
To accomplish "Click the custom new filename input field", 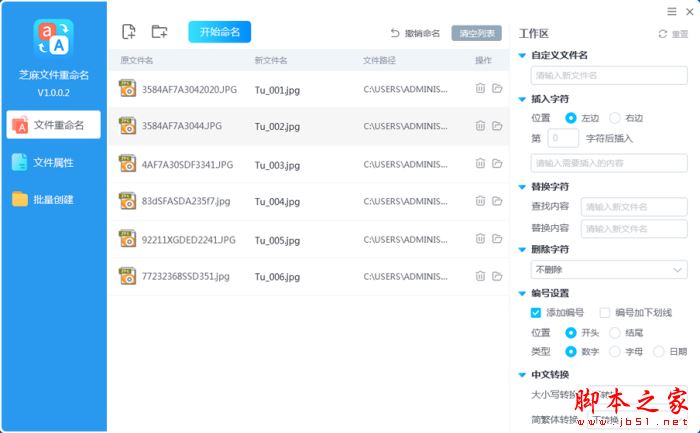I will click(x=609, y=75).
